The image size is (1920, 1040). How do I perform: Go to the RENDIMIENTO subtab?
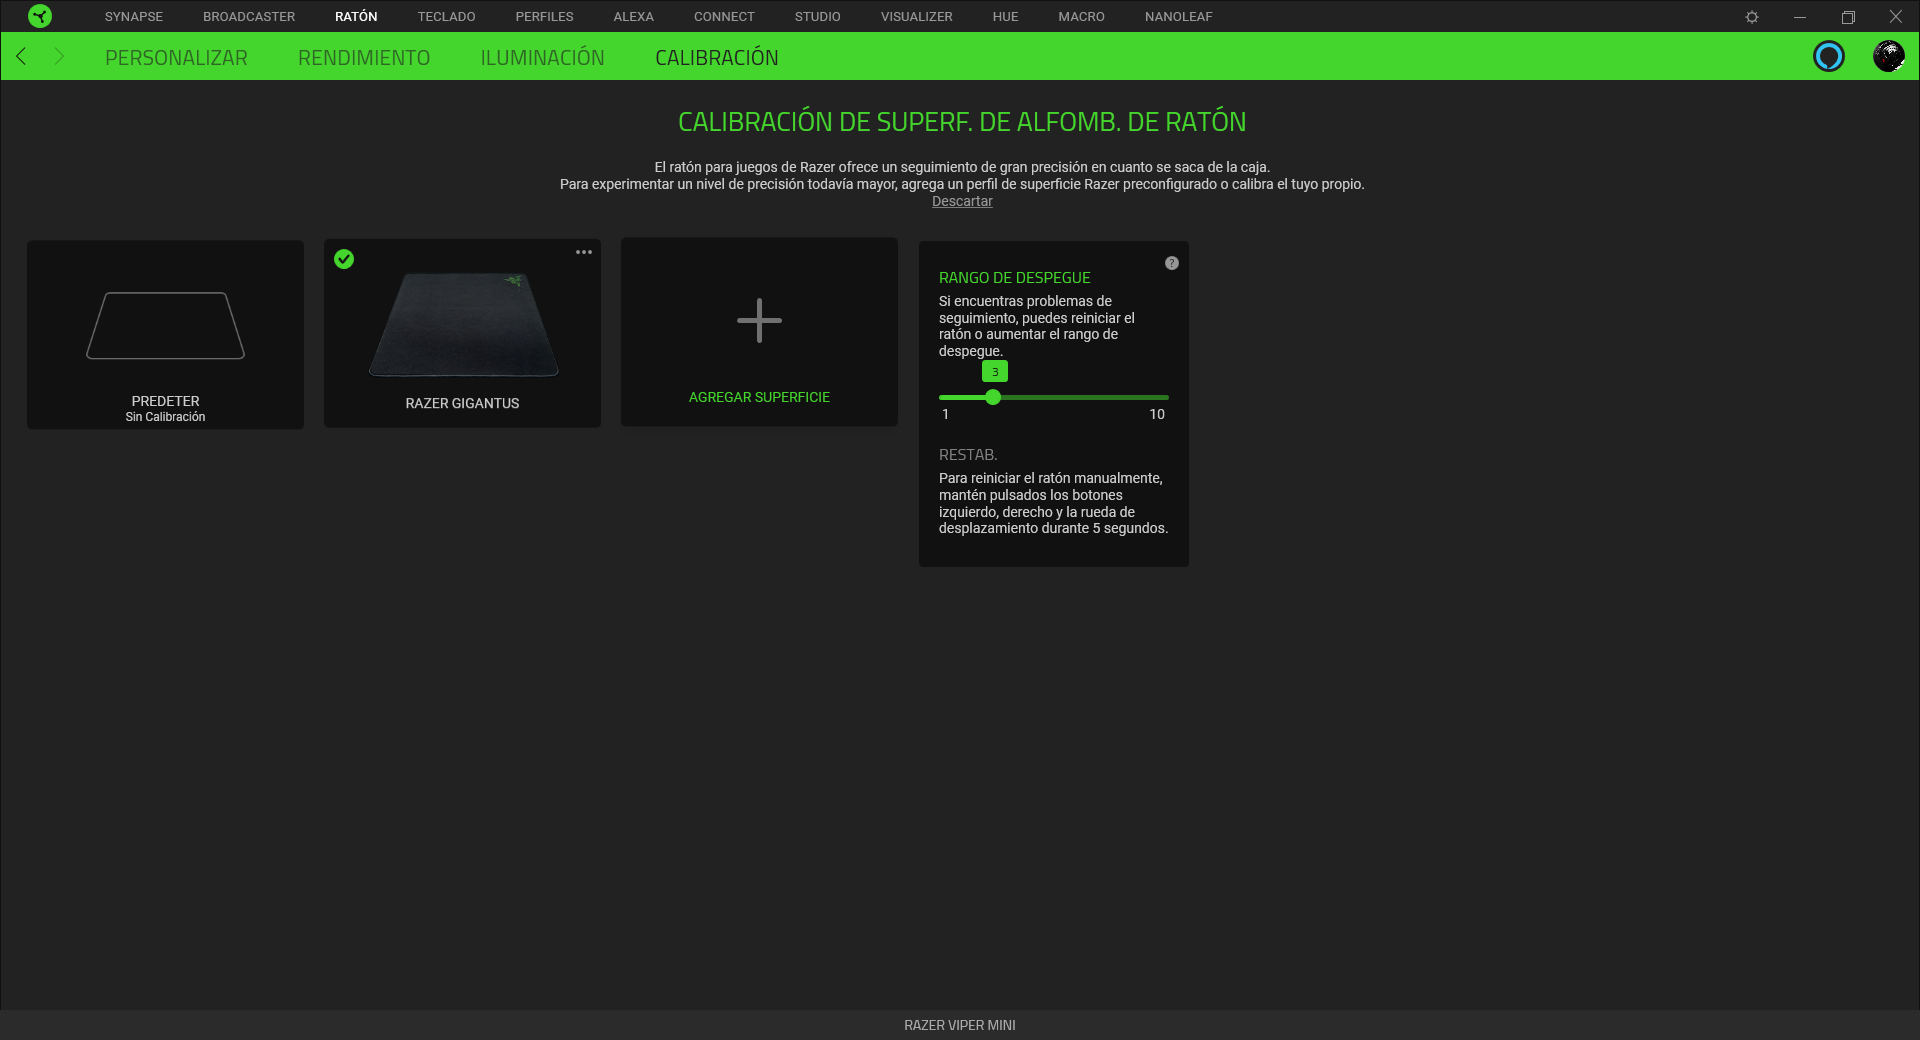(x=364, y=58)
